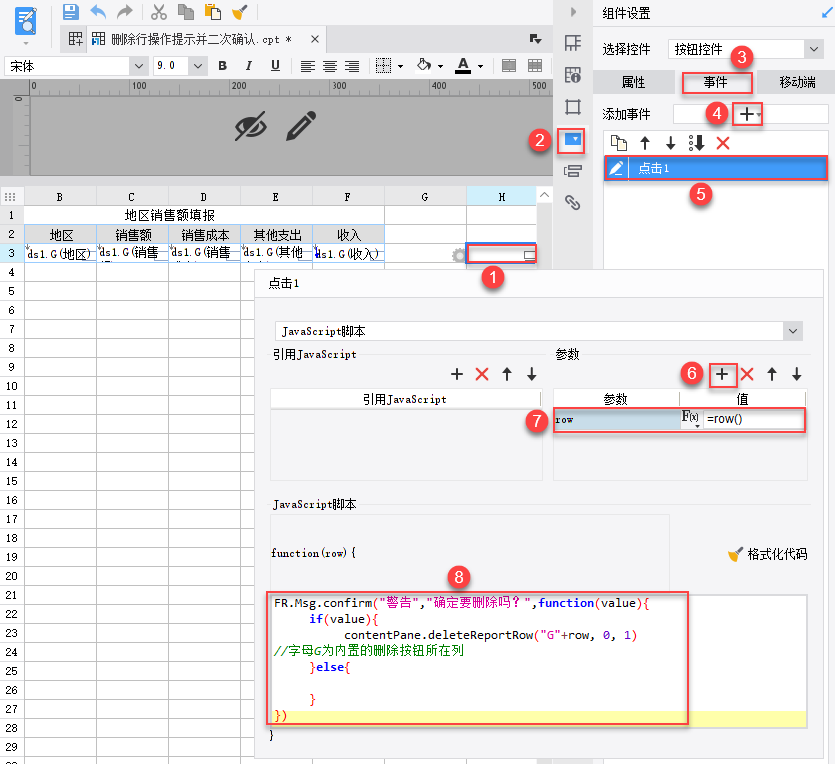
Task: Click inside the JavaScript code editor
Action: click(x=538, y=660)
